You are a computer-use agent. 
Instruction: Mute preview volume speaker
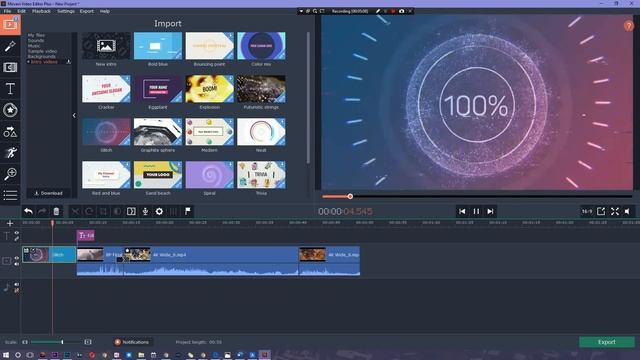coord(628,211)
